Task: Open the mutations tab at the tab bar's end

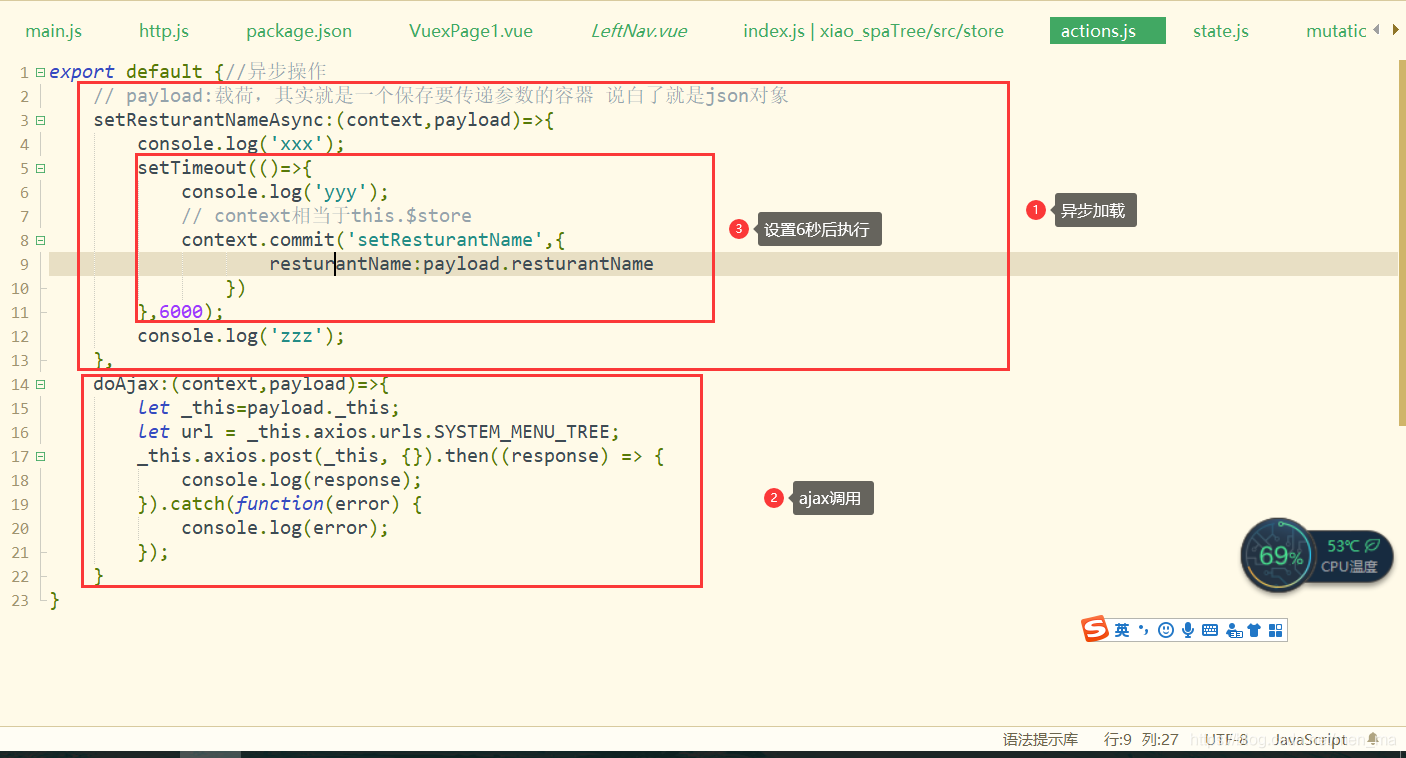Action: 1336,31
